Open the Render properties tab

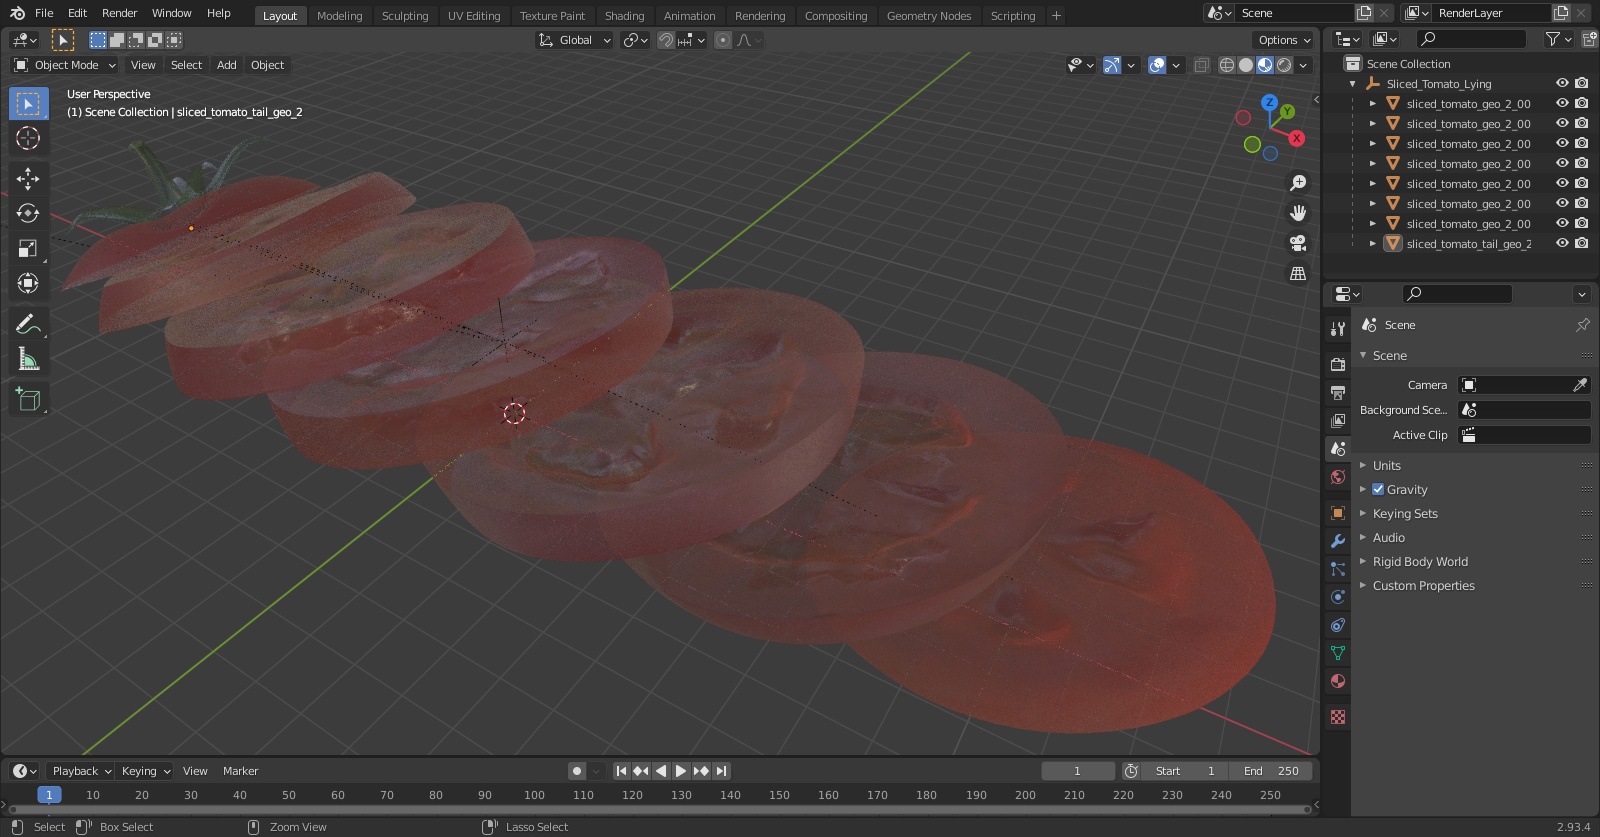1338,365
